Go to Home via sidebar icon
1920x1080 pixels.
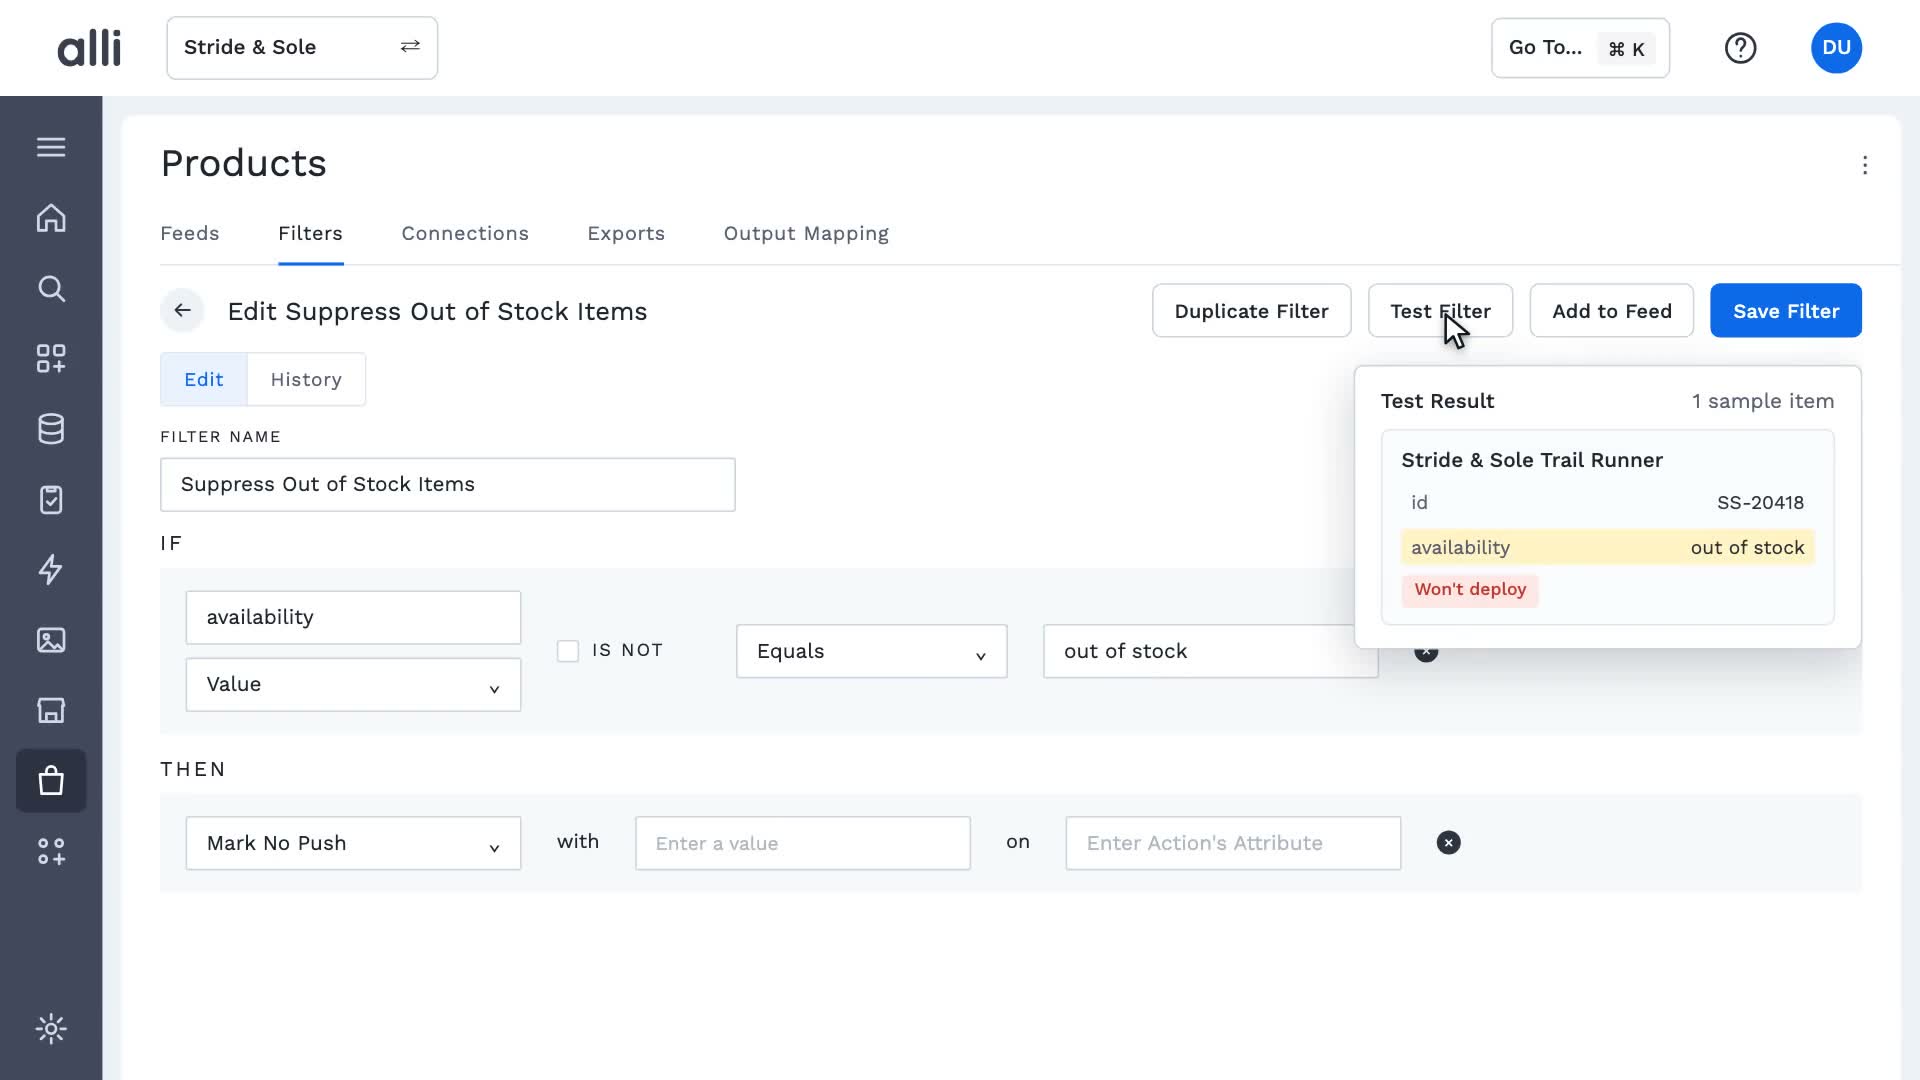(x=51, y=218)
